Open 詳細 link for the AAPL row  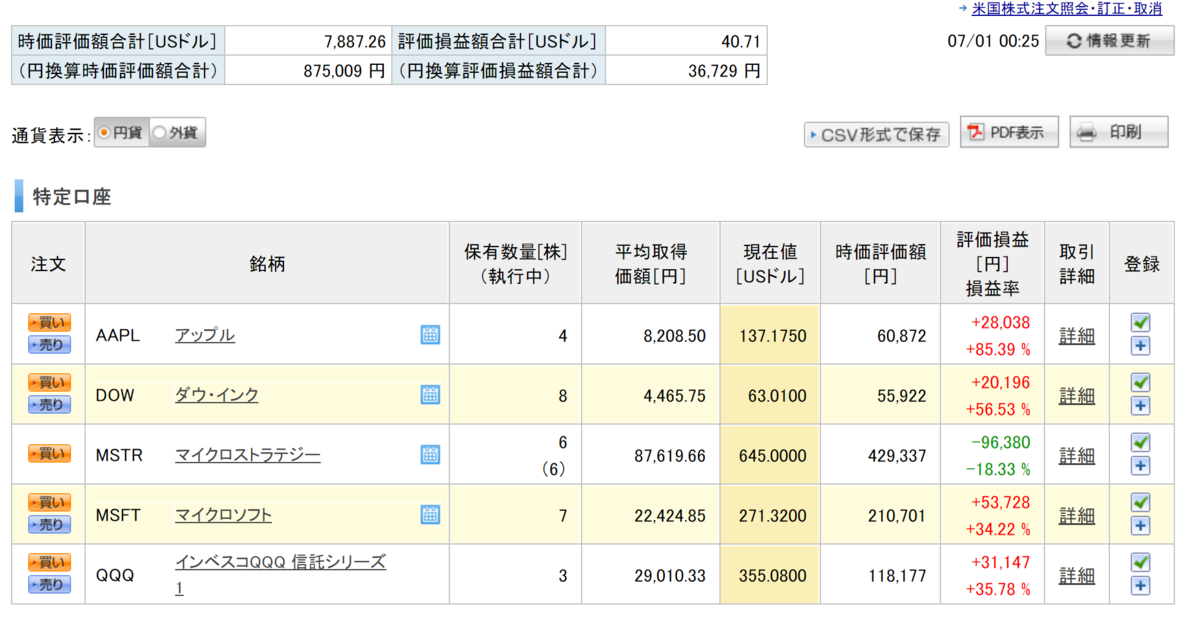point(1077,336)
